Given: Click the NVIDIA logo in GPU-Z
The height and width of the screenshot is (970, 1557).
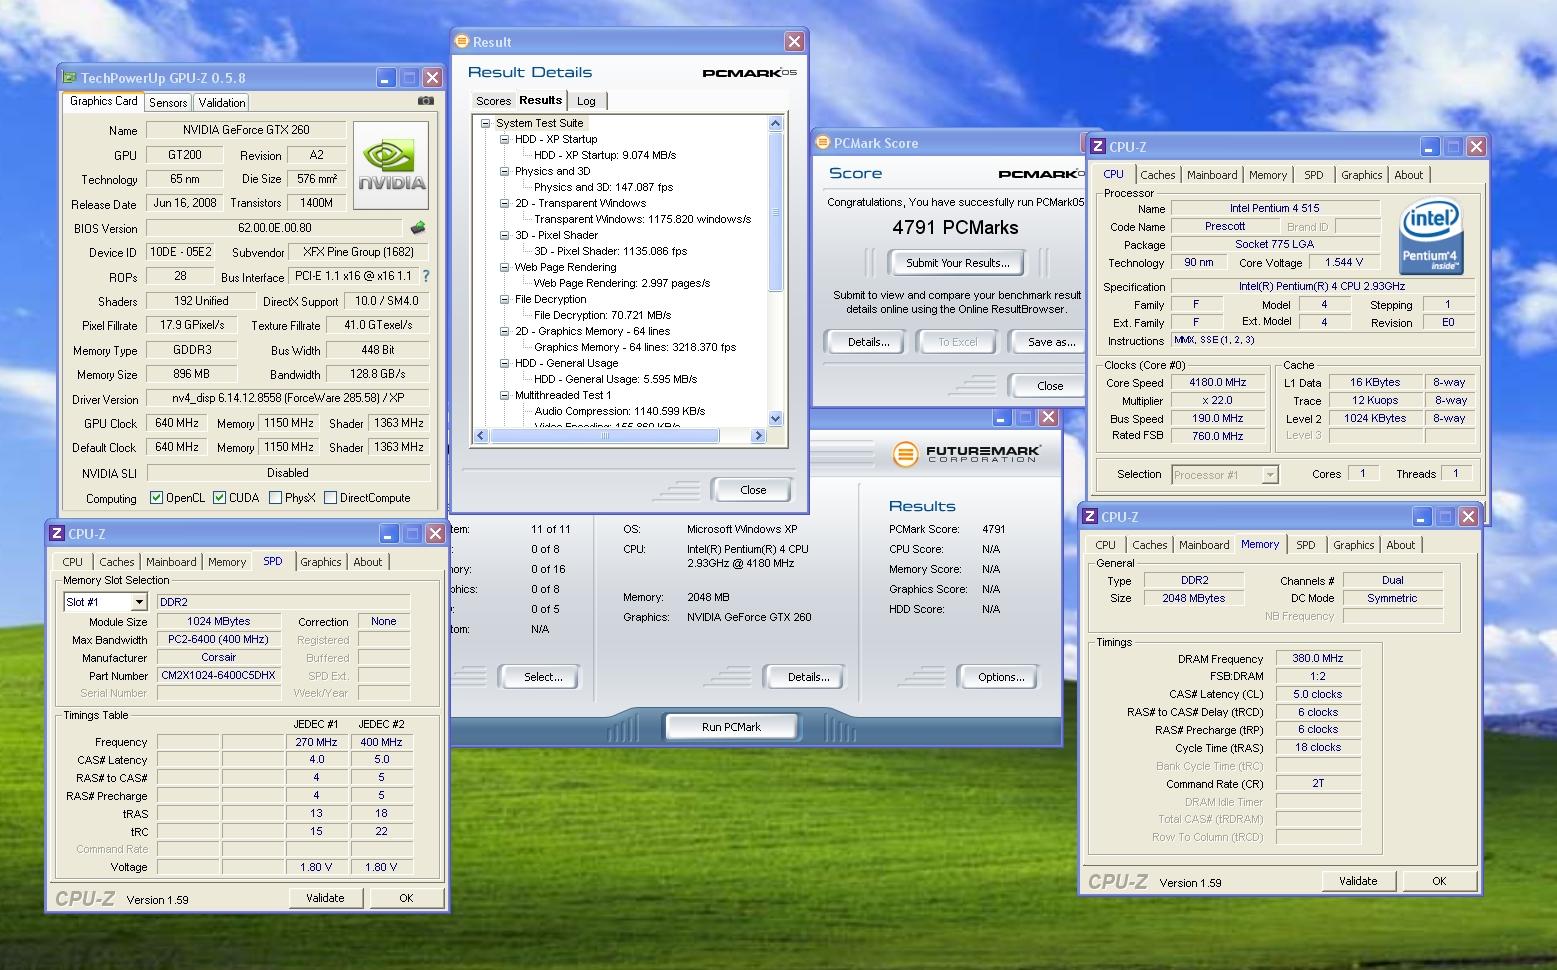Looking at the screenshot, I should point(391,166).
